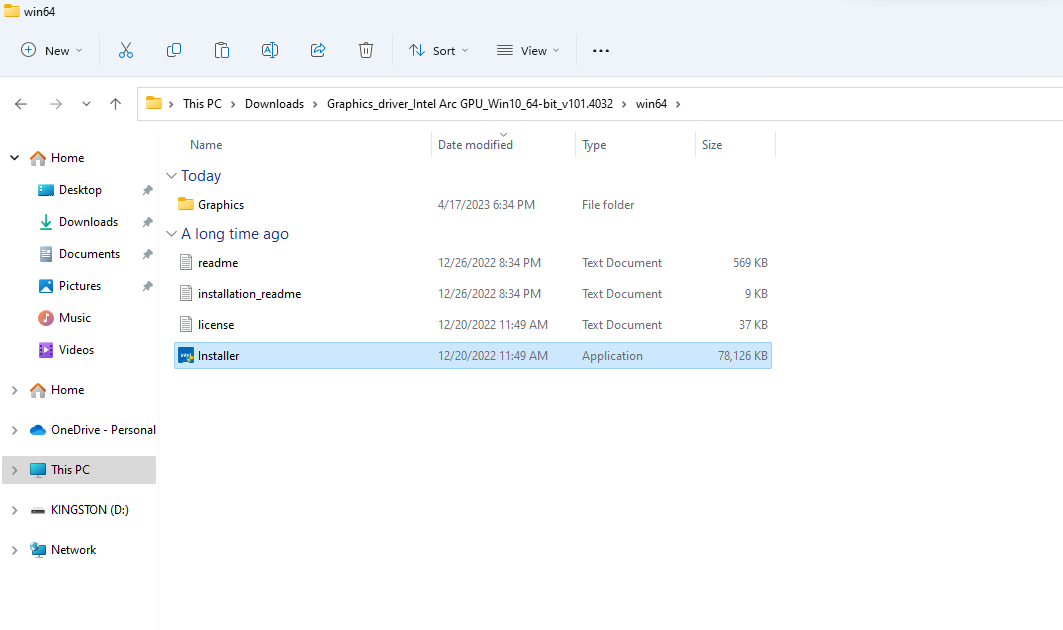Expand the Network tree node
Image resolution: width=1063 pixels, height=630 pixels.
(14, 550)
